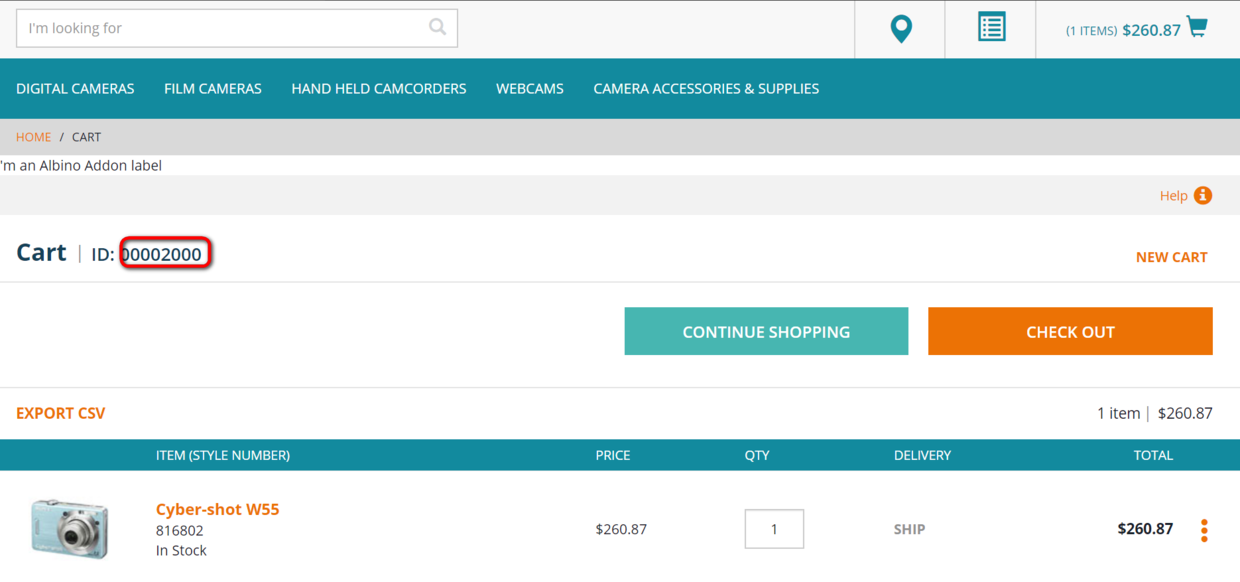
Task: Open the order list icon
Action: (991, 27)
